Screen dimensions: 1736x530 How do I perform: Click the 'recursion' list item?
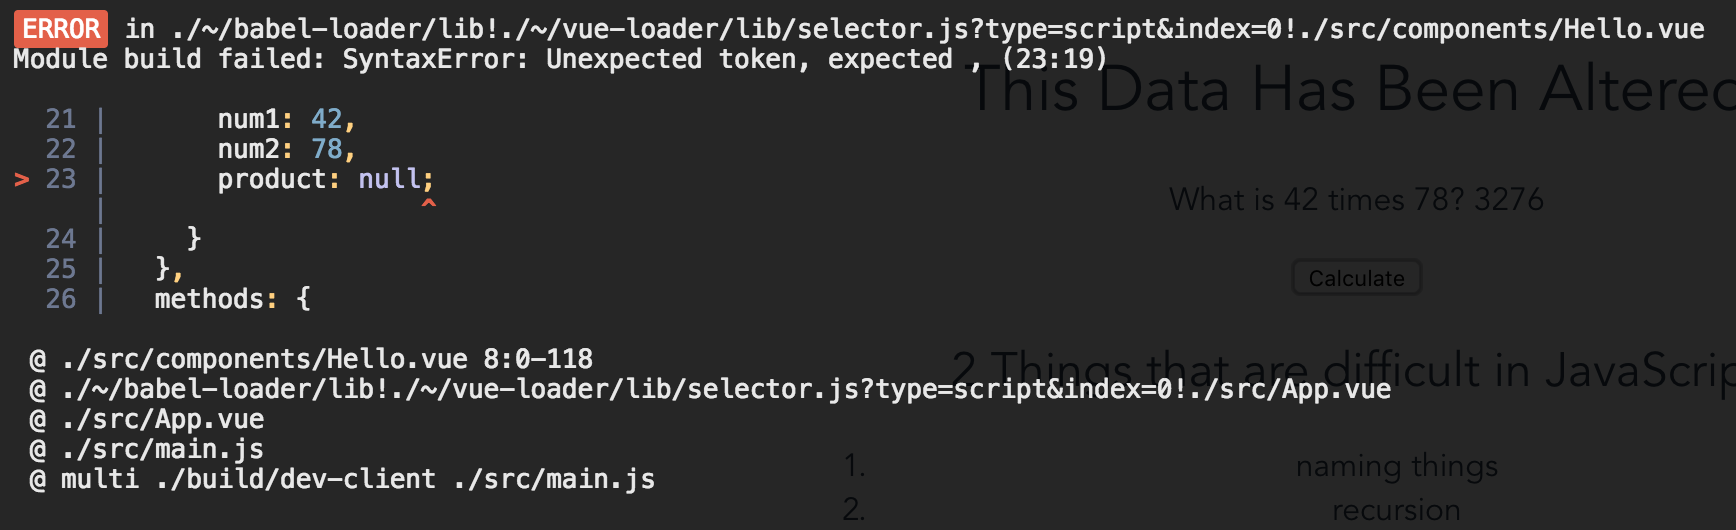point(1396,510)
